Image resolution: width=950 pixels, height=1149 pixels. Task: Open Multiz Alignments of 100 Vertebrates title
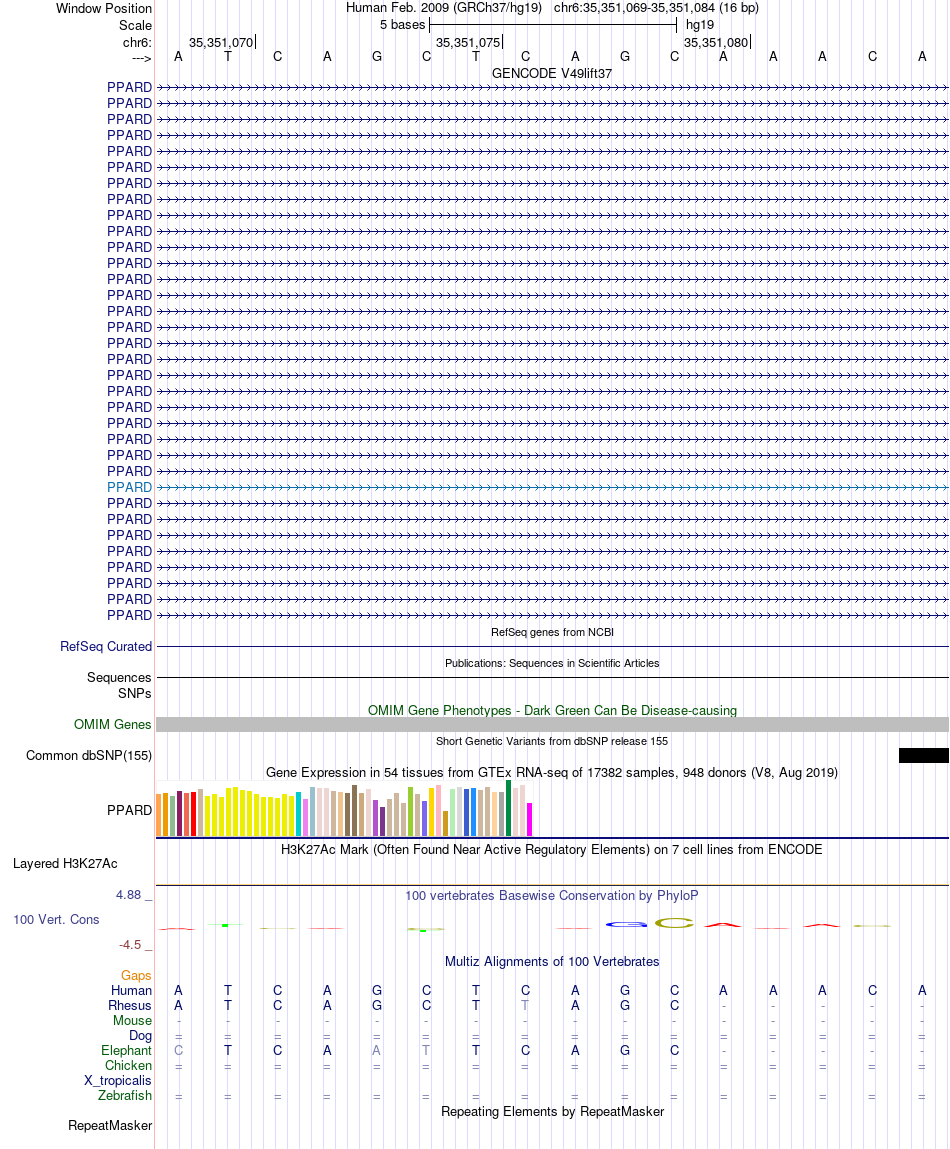pos(552,961)
